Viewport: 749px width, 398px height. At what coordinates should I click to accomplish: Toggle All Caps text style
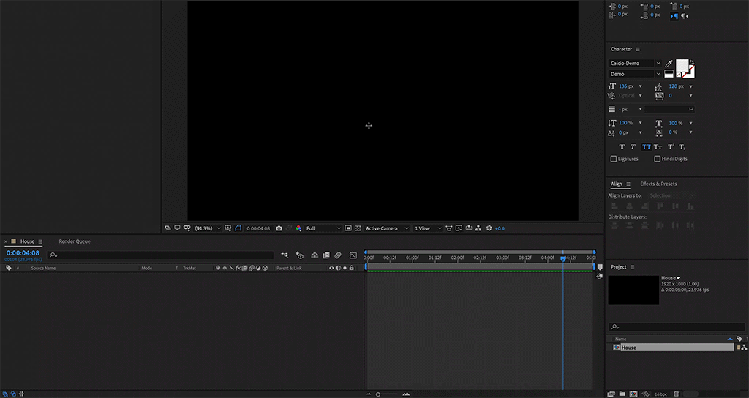[x=646, y=147]
